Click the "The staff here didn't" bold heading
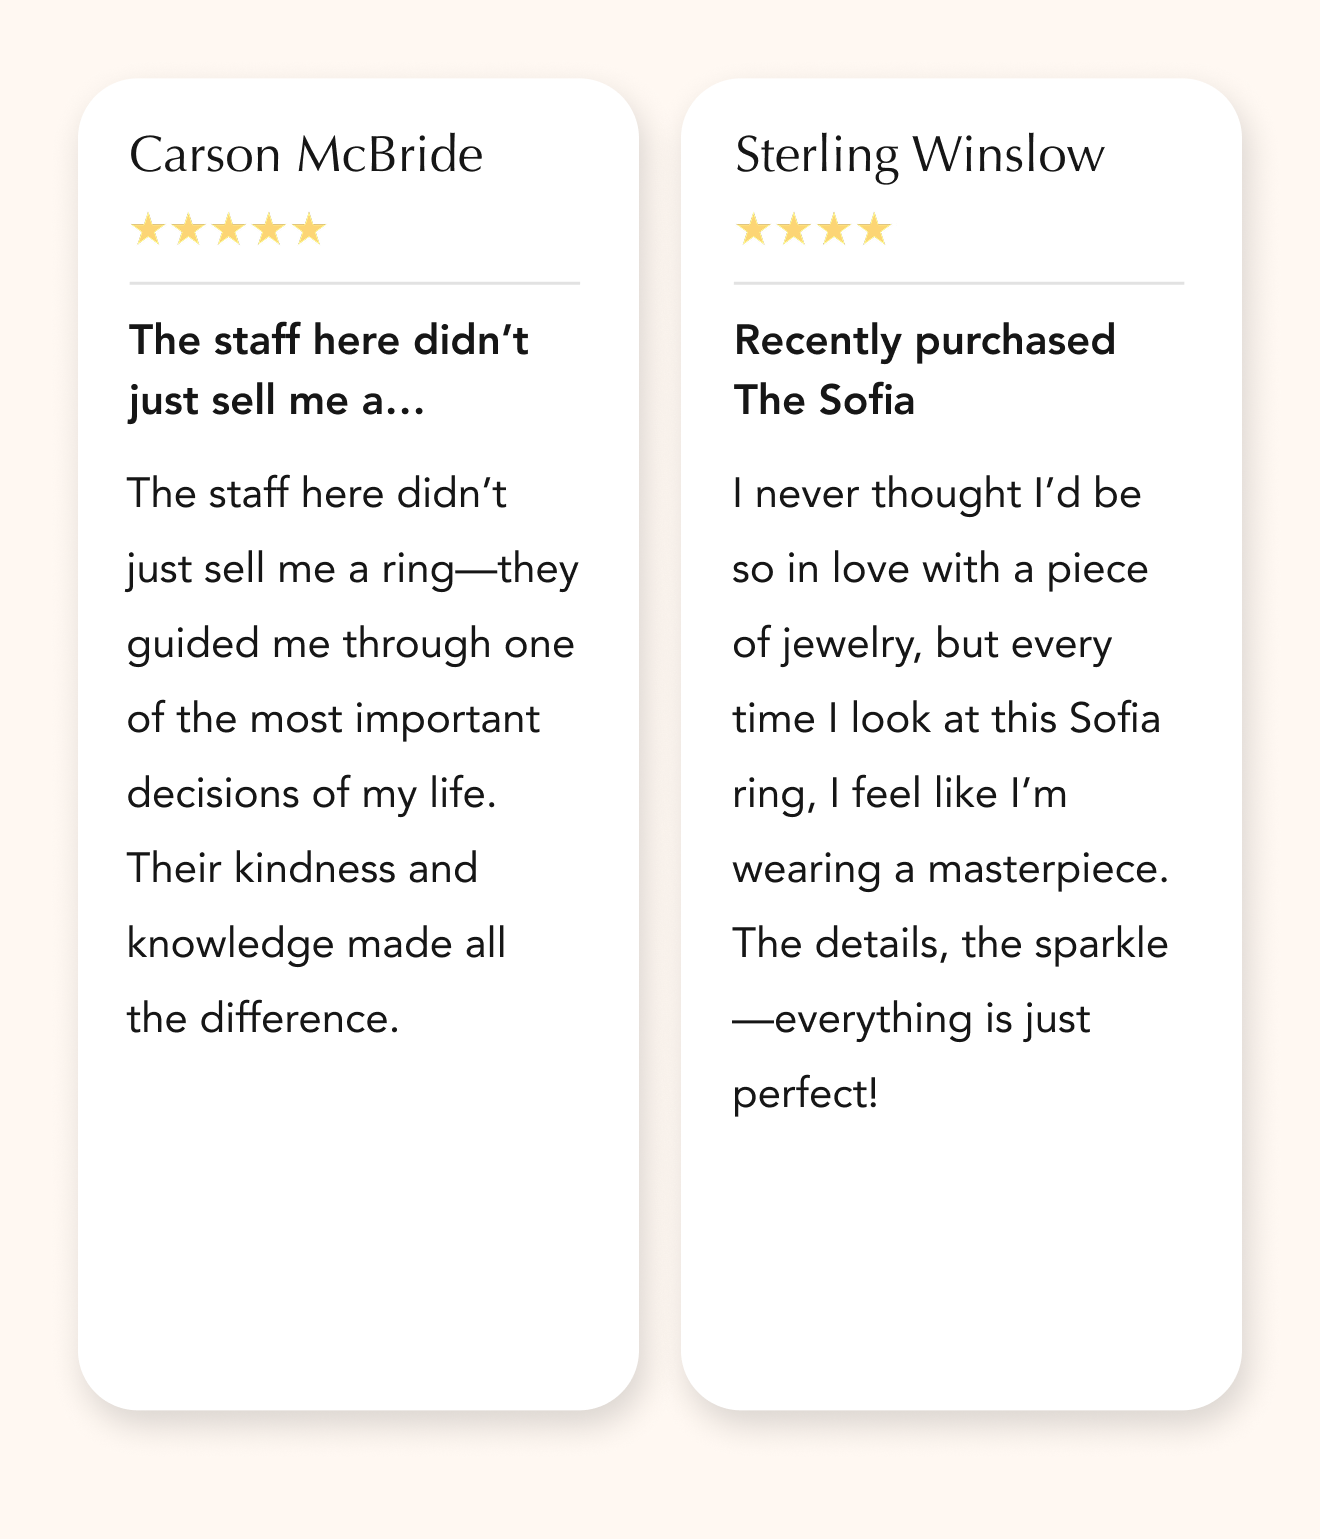The width and height of the screenshot is (1320, 1539). point(328,341)
